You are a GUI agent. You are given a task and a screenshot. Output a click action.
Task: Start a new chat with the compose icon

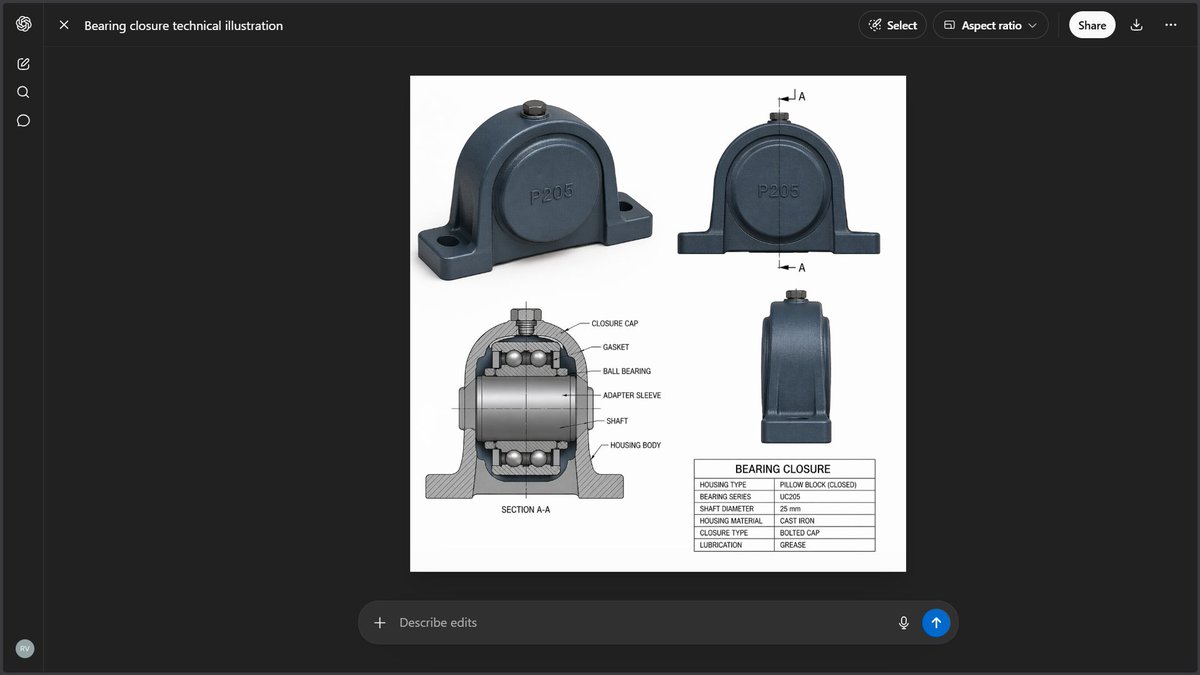click(23, 64)
